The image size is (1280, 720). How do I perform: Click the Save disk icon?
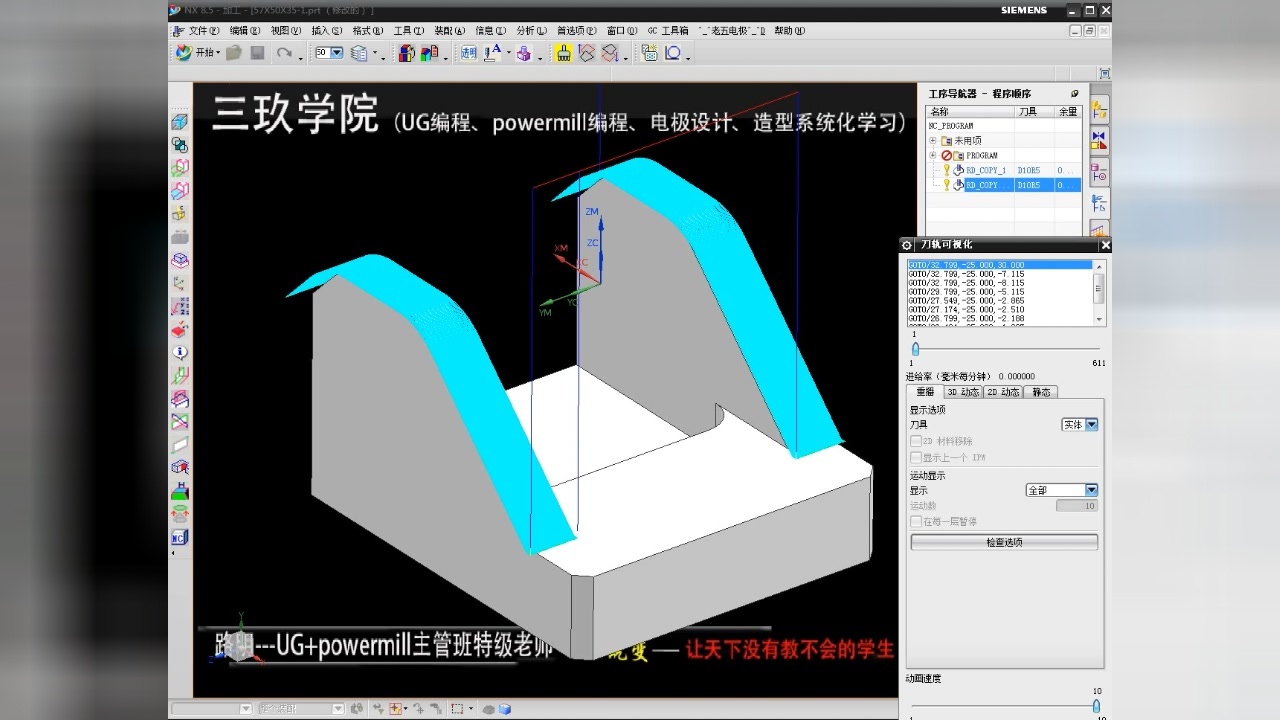257,52
